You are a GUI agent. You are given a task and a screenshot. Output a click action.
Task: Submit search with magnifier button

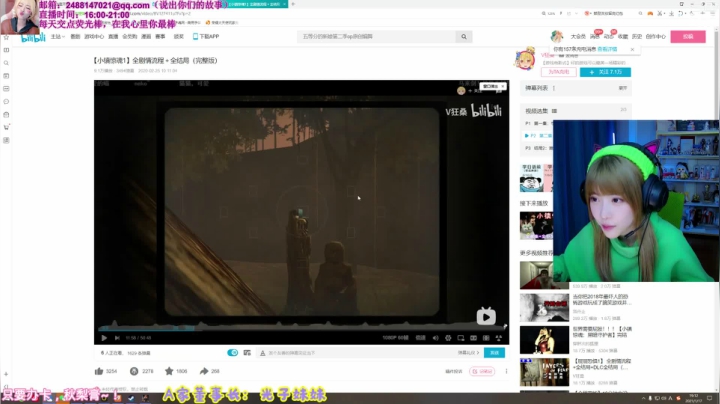(464, 36)
